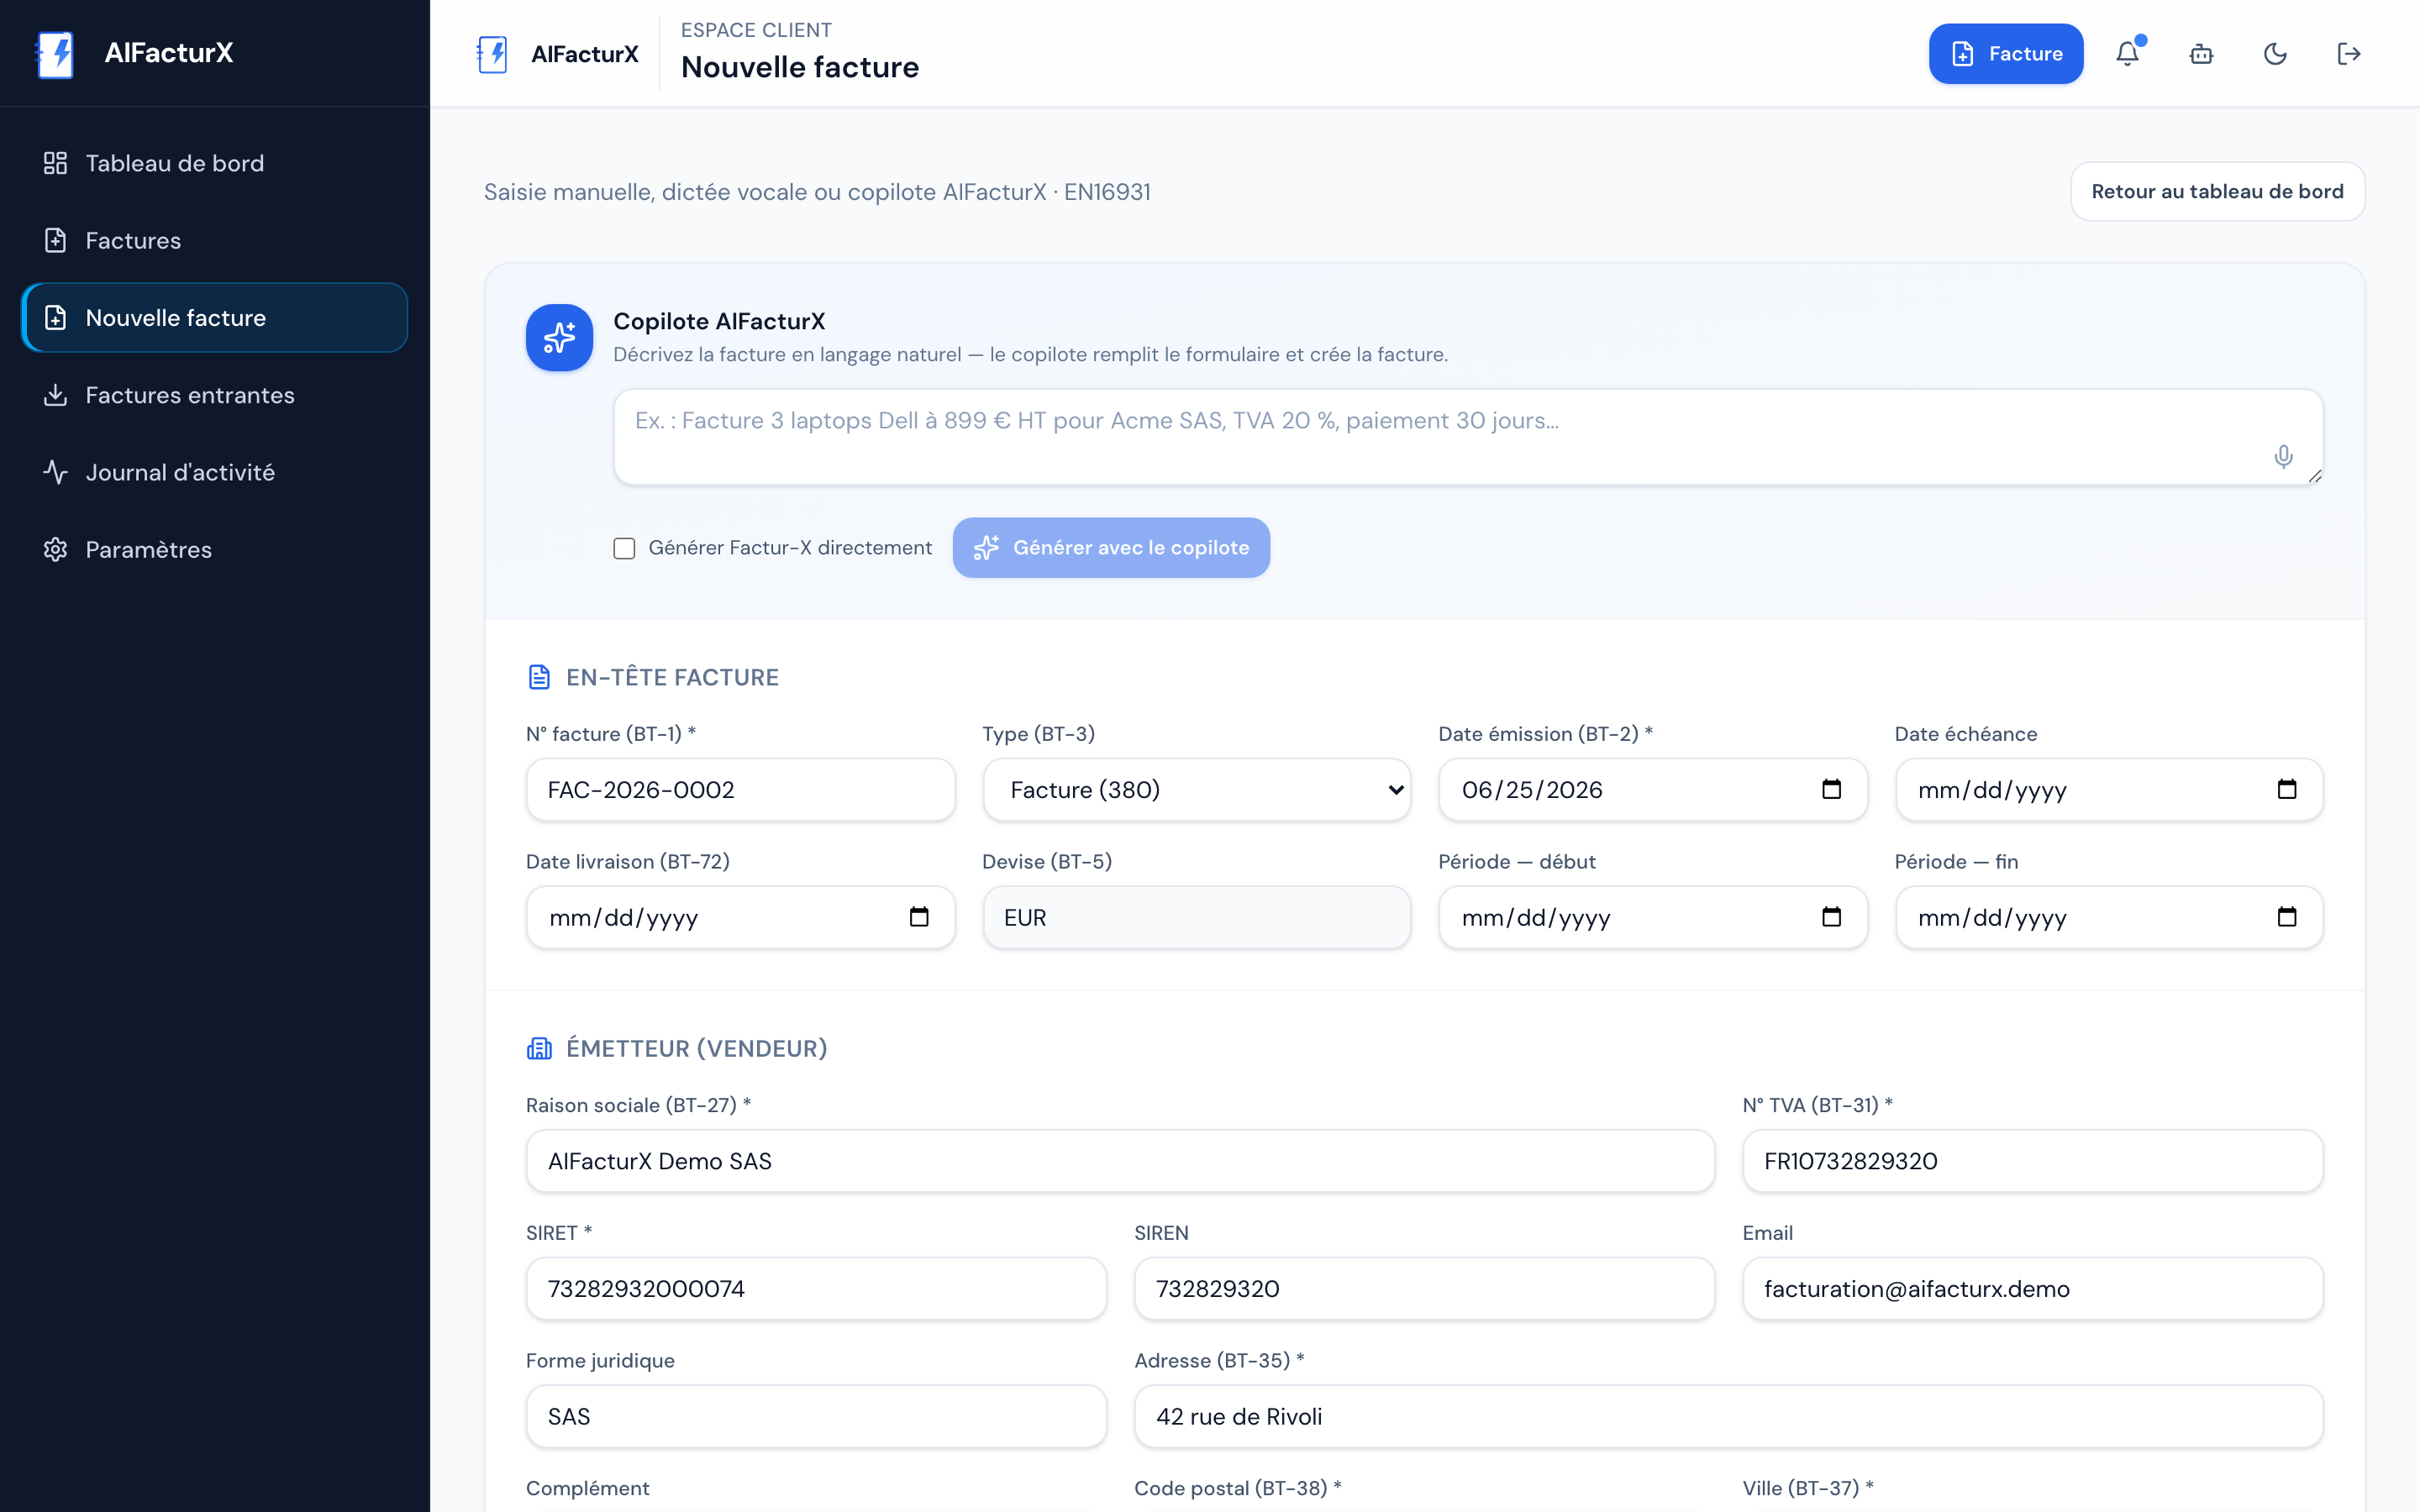
Task: Click the Copilote AIFacturX heading
Action: click(719, 321)
